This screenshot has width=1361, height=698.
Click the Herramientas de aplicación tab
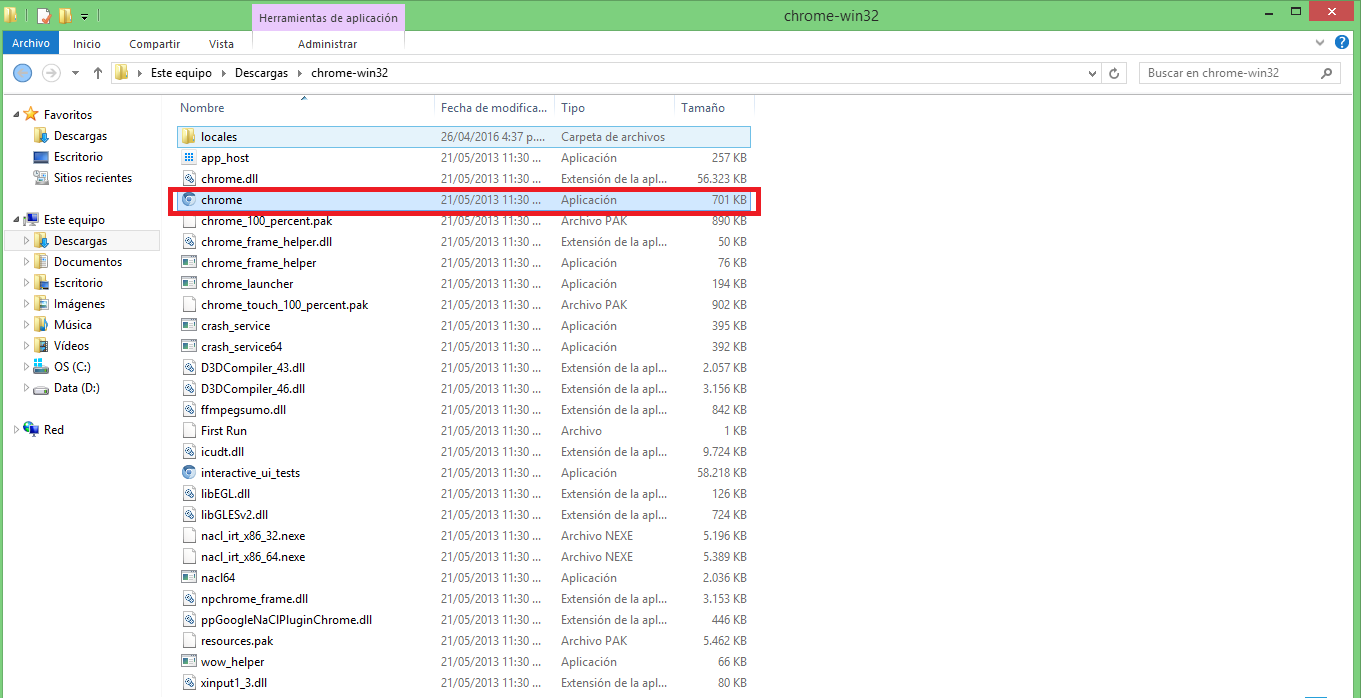coord(328,17)
